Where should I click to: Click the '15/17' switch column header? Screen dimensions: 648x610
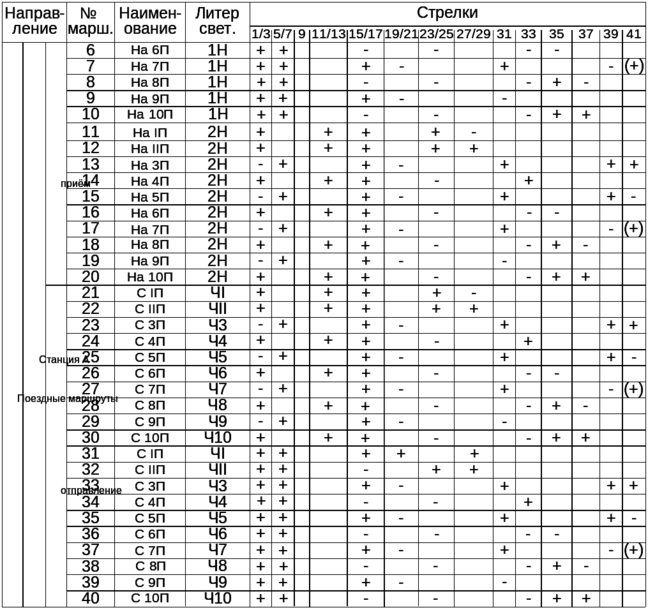coord(365,34)
